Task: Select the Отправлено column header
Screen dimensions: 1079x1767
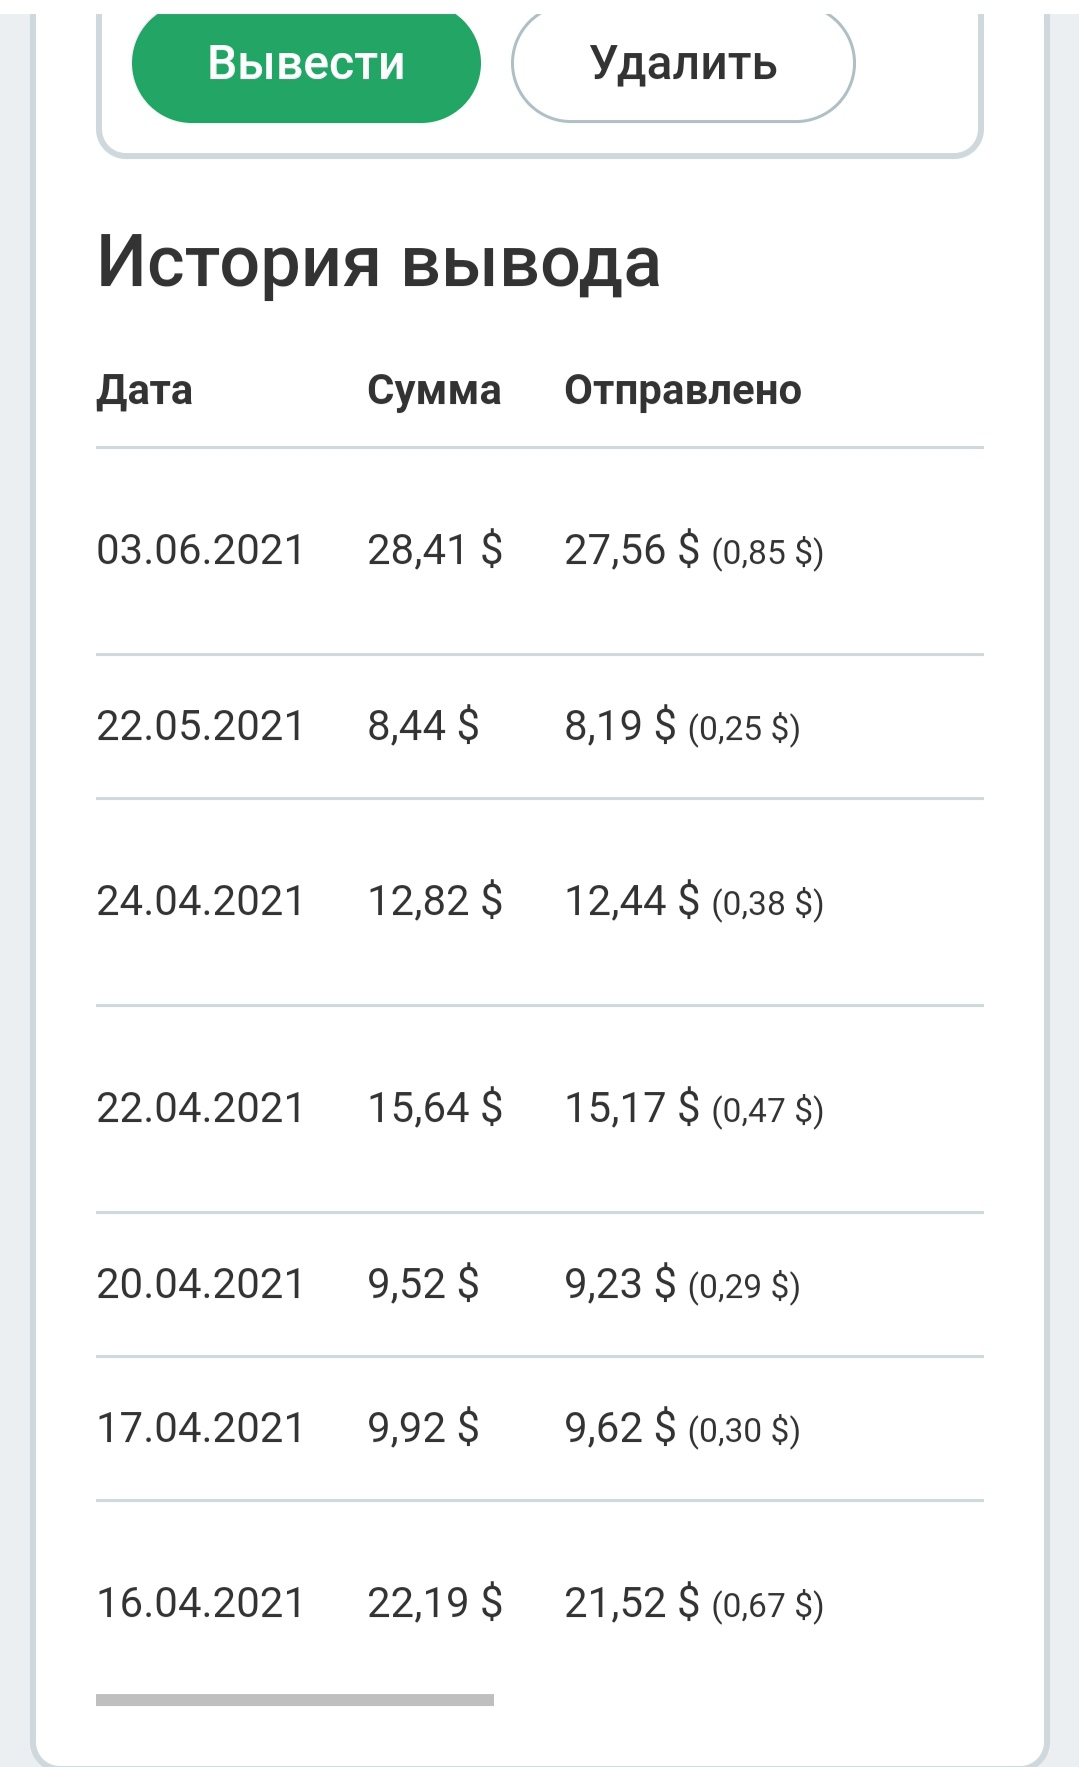Action: pos(683,390)
